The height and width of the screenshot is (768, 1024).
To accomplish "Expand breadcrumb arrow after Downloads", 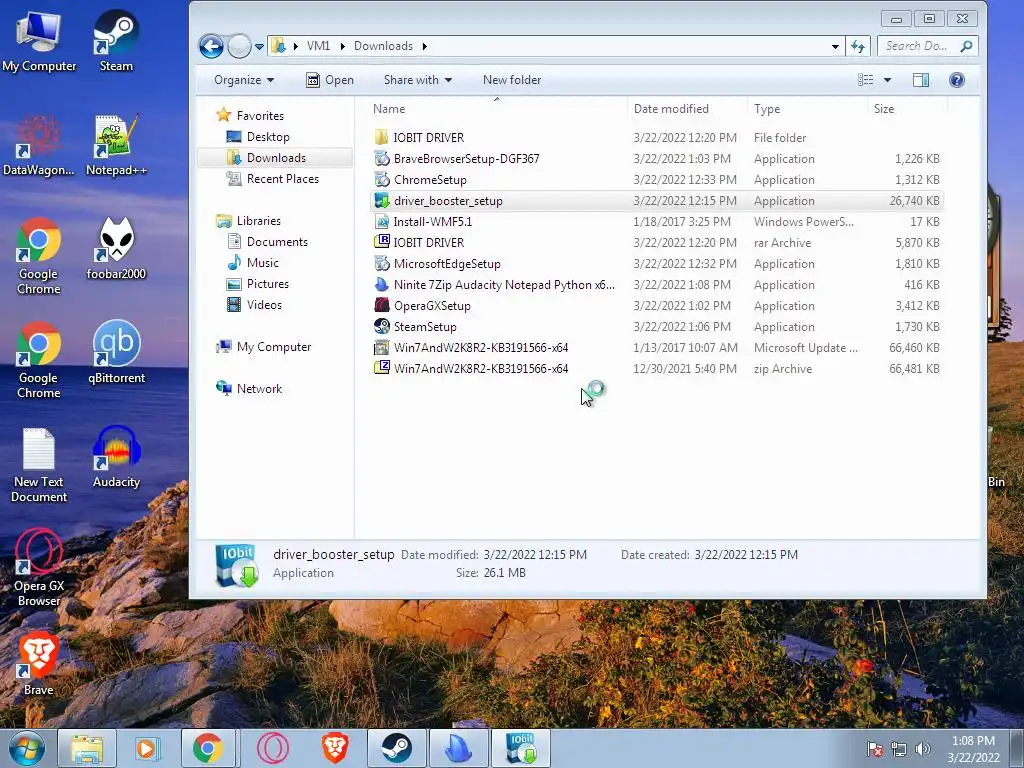I will point(424,46).
